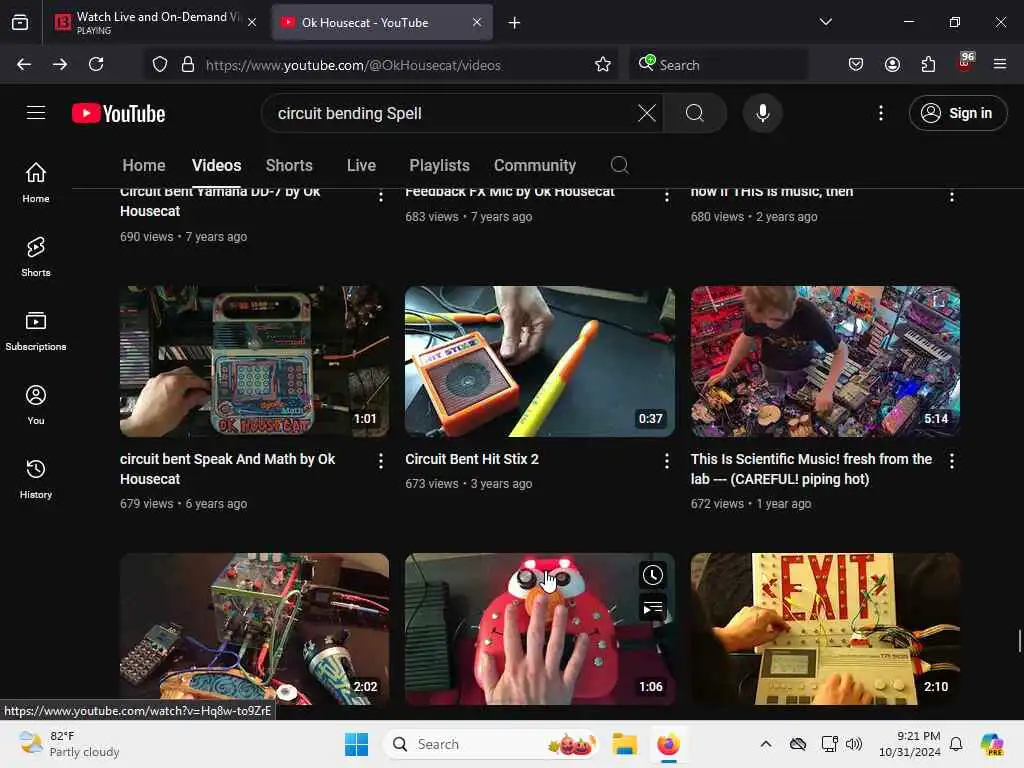
Task: Open Firefox extensions puzzle icon
Action: pos(928,64)
